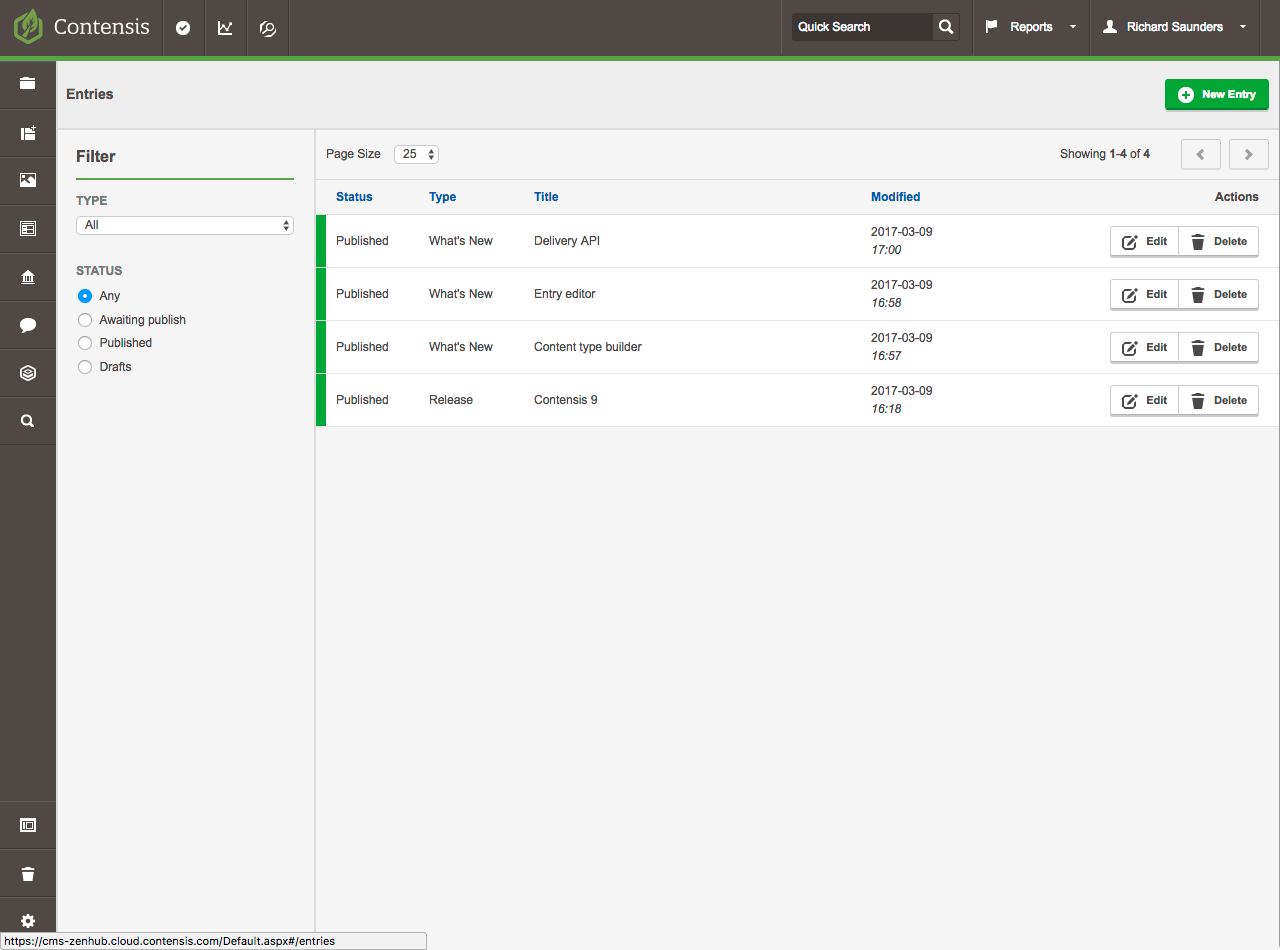
Task: Open the folder projects icon in sidebar
Action: [x=28, y=84]
